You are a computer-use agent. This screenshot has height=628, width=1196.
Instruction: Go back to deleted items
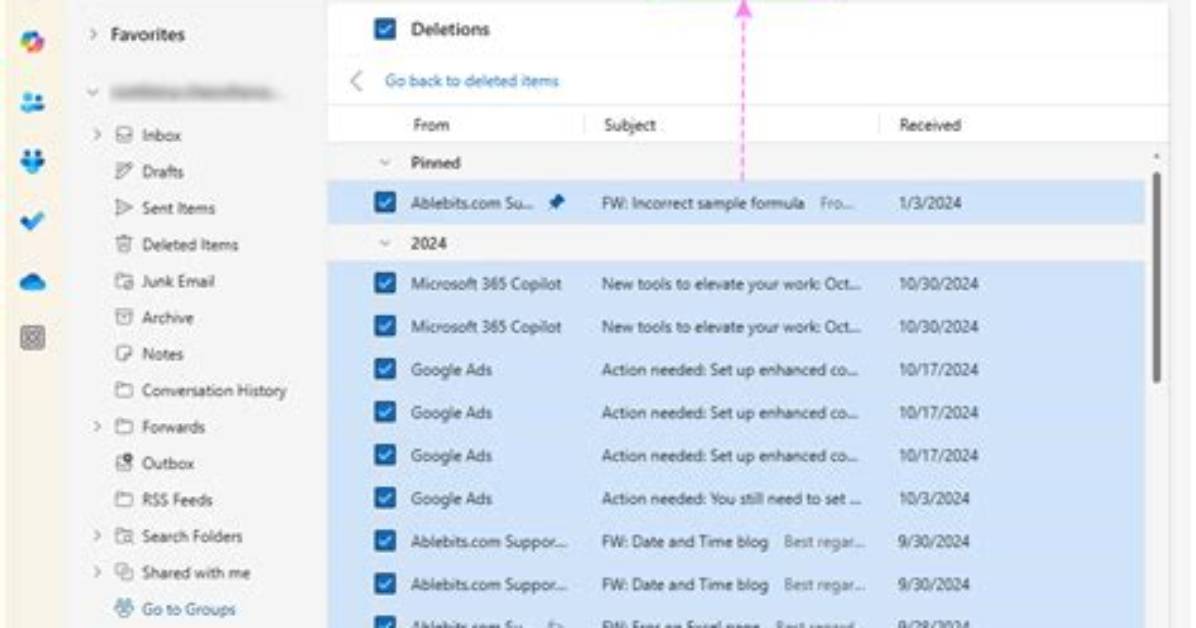pyautogui.click(x=471, y=81)
